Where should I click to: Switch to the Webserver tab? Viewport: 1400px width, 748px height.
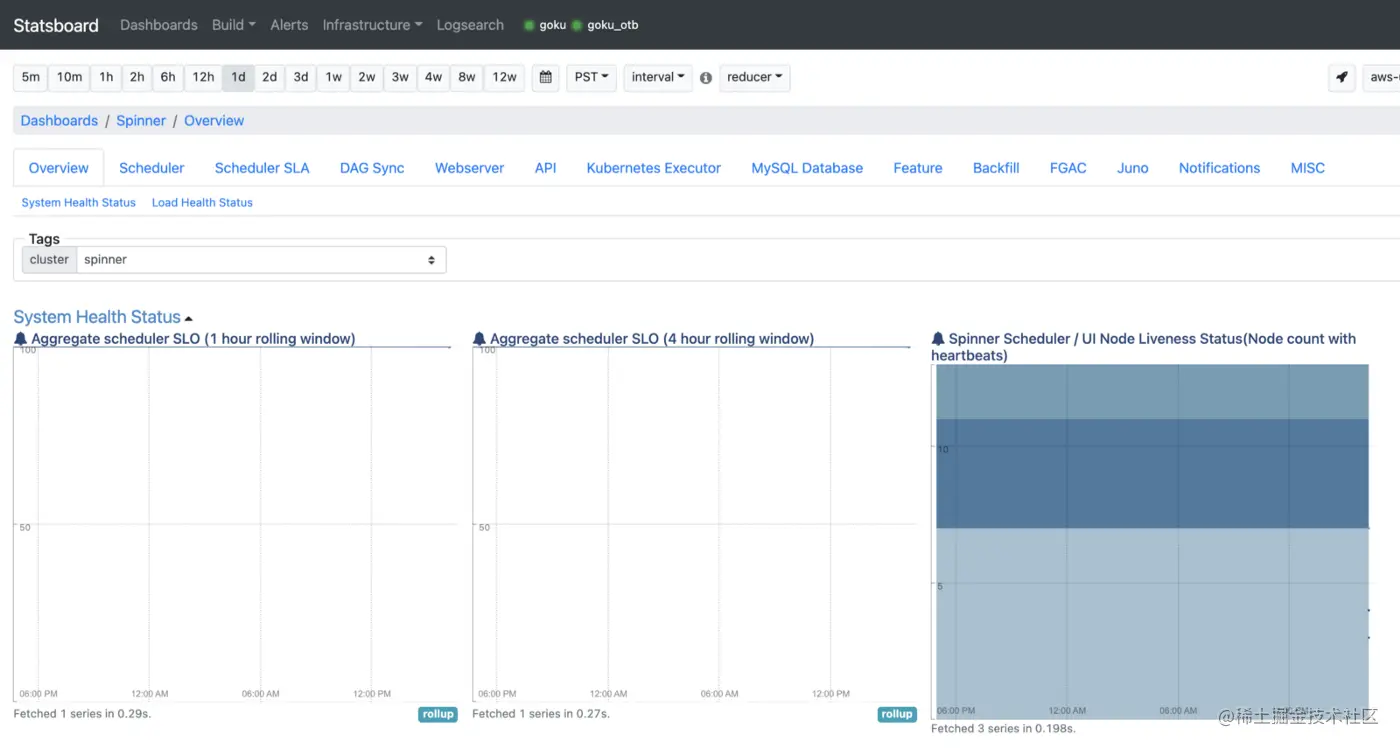469,168
